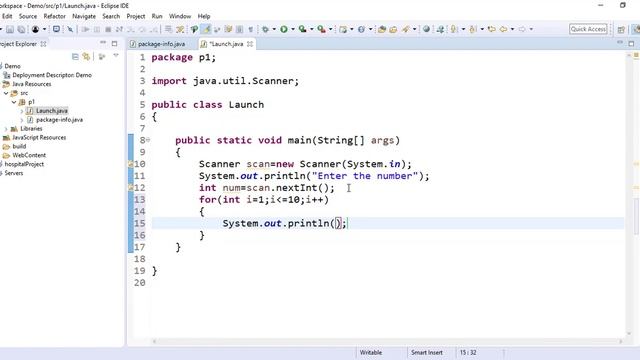
Task: Click the black circle profile toolbar icon
Action: tap(36, 29)
